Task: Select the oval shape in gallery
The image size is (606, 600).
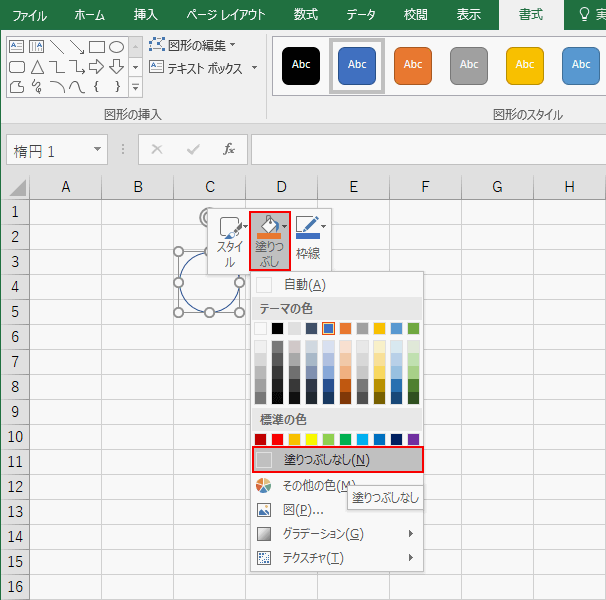Action: point(116,47)
